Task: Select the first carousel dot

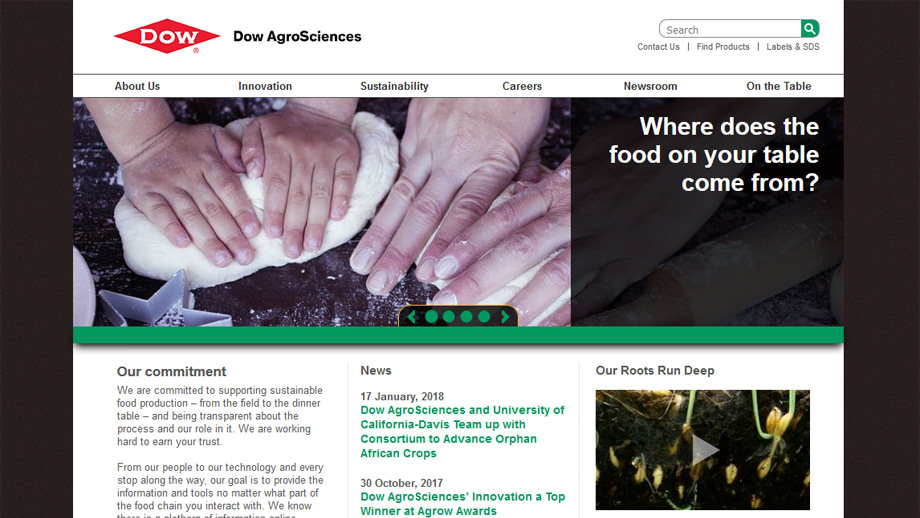Action: click(x=432, y=317)
